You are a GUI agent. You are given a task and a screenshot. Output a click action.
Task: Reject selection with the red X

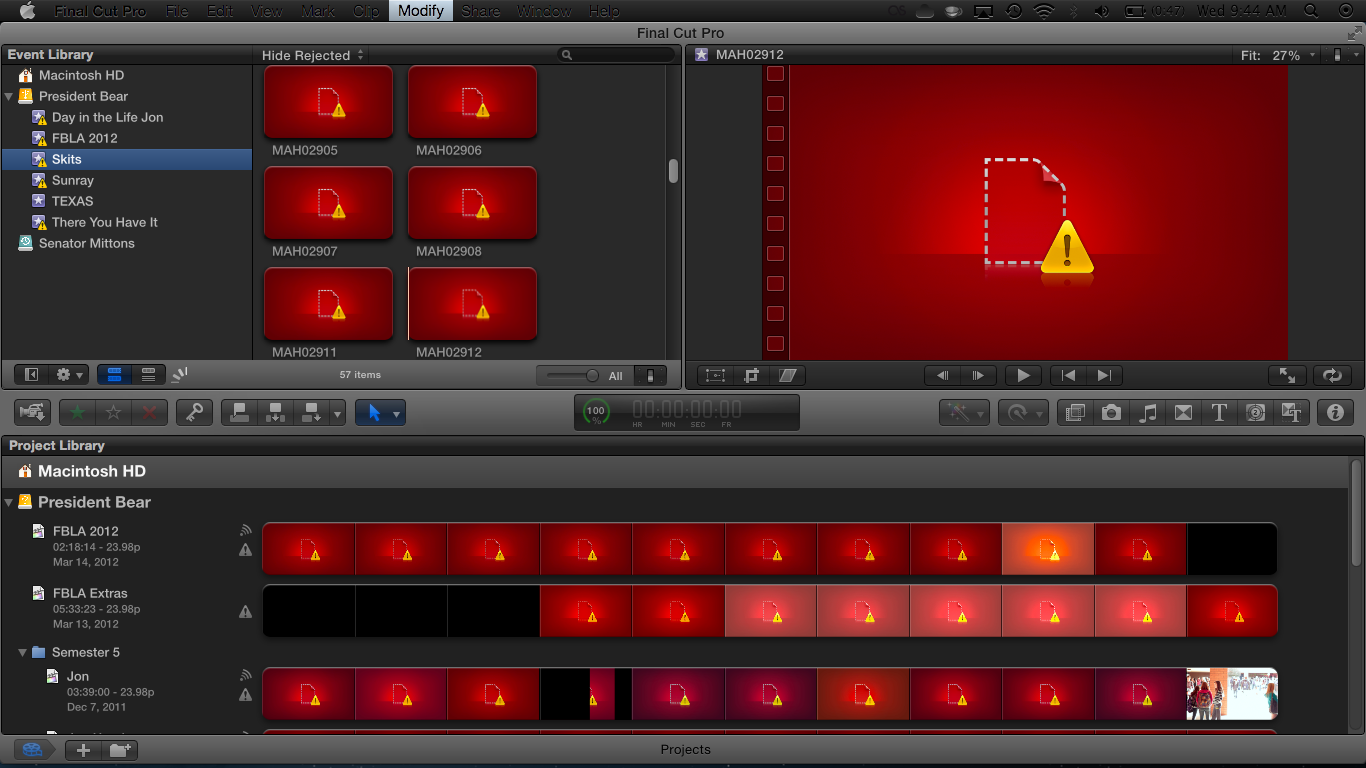pos(149,412)
